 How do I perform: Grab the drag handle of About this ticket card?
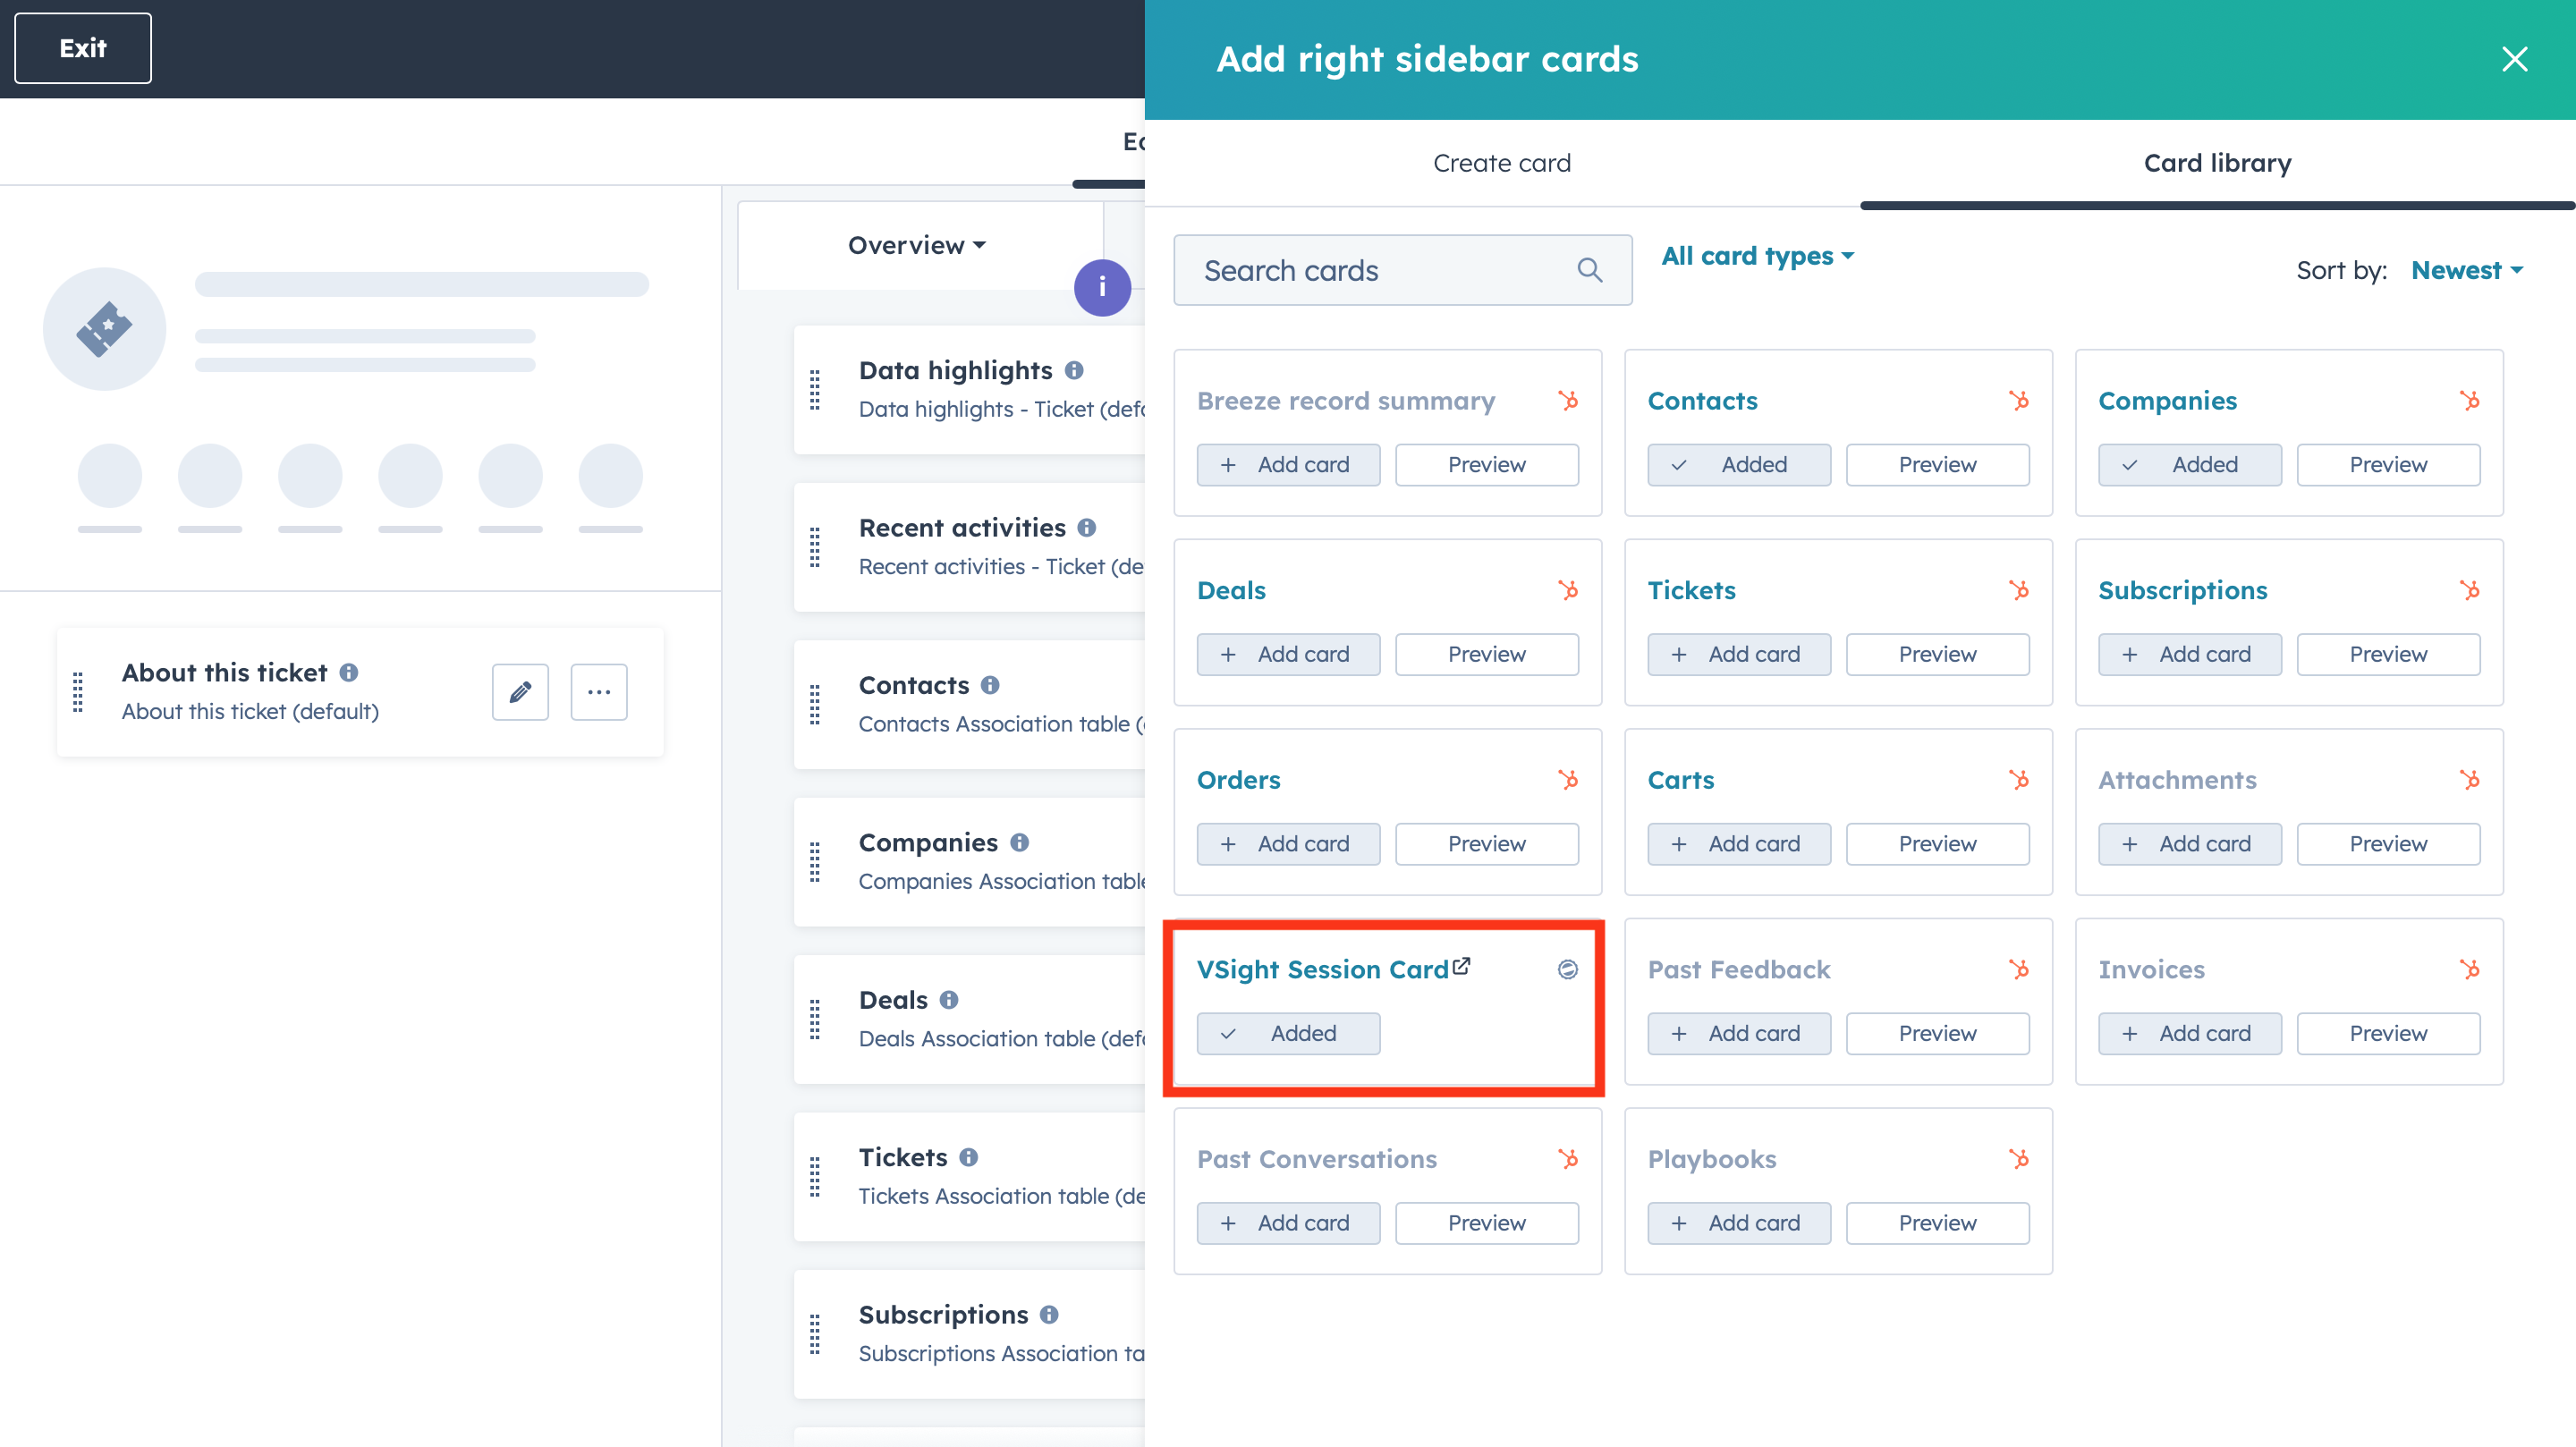78,692
